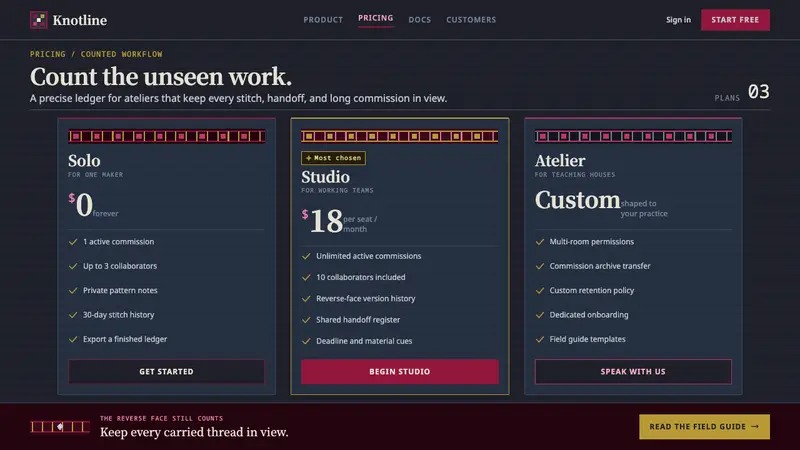Click checkmark beside Dedicated onboarding

540,315
